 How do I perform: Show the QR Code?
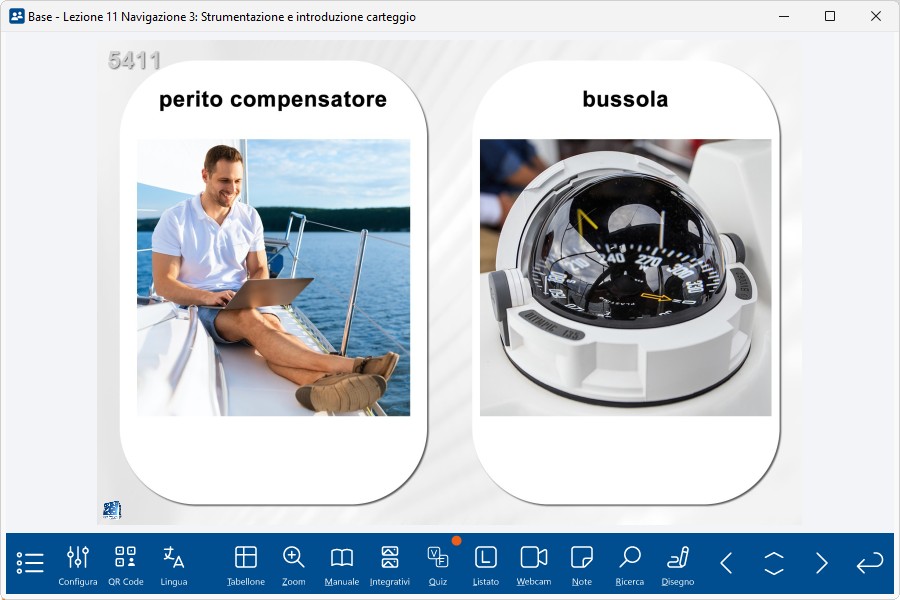[126, 564]
